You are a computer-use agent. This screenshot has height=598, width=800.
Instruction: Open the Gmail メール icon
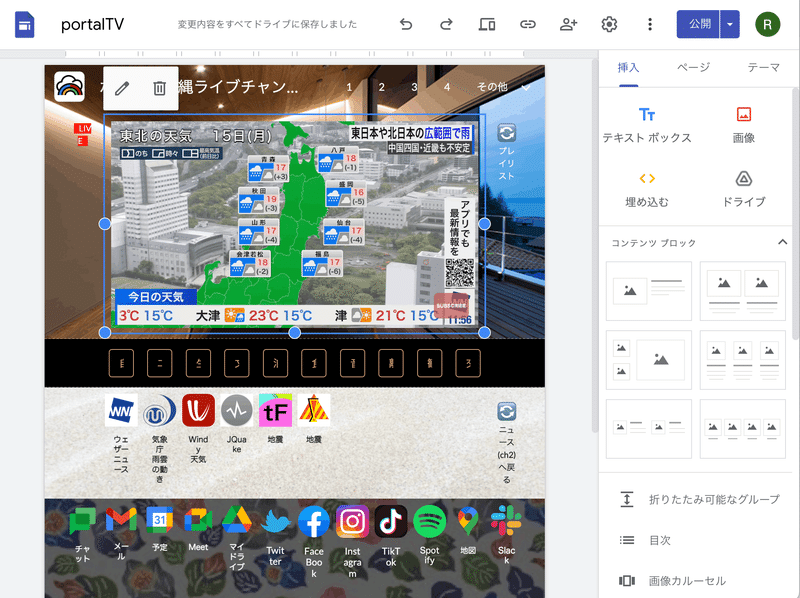point(121,520)
